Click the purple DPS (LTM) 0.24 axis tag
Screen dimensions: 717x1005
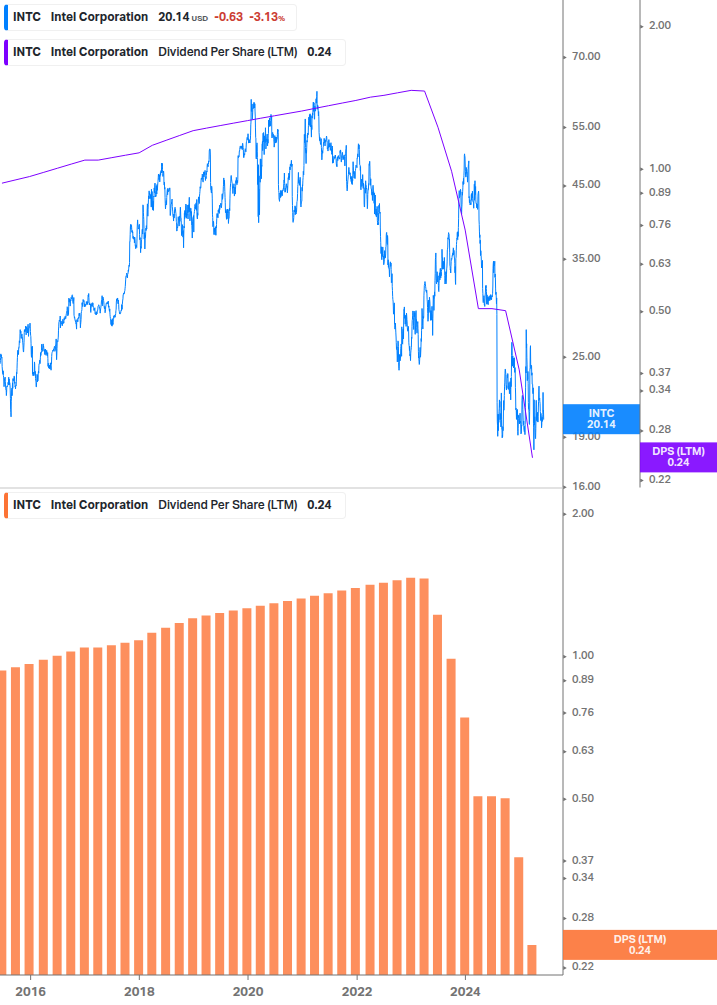point(678,457)
